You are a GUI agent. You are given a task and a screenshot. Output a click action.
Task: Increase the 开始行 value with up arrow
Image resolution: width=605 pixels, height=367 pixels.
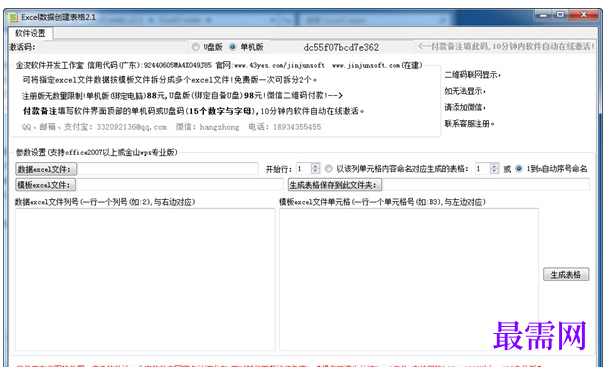coord(315,166)
